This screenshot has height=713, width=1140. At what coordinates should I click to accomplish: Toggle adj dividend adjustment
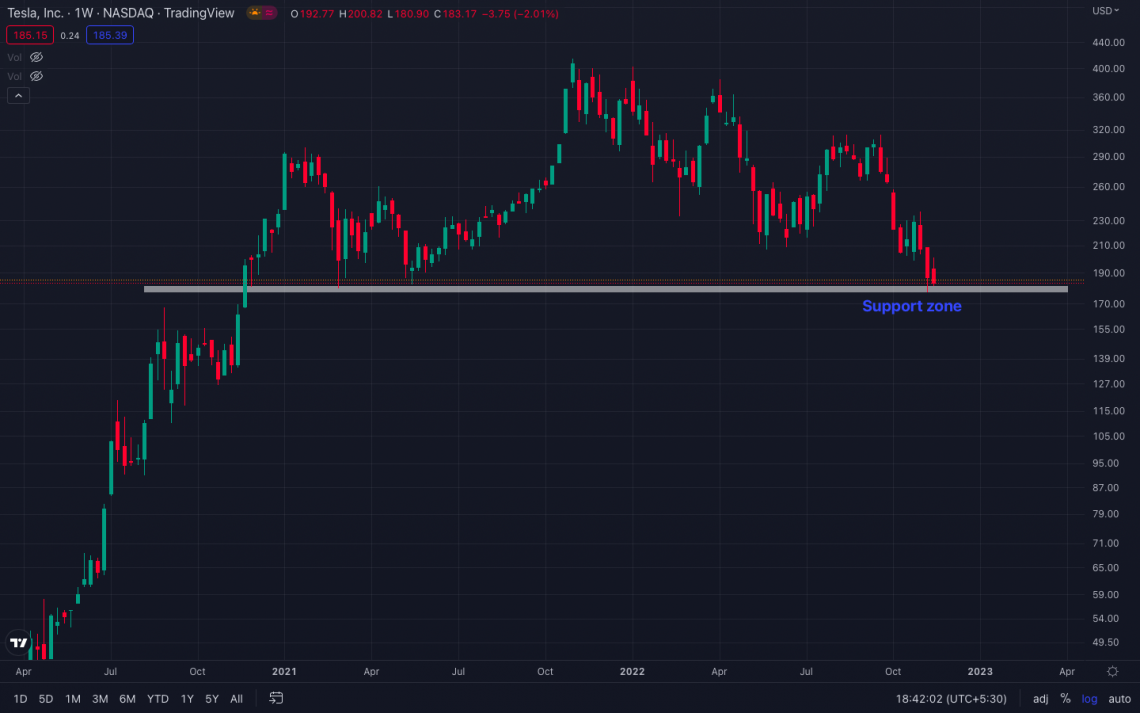click(x=1040, y=698)
